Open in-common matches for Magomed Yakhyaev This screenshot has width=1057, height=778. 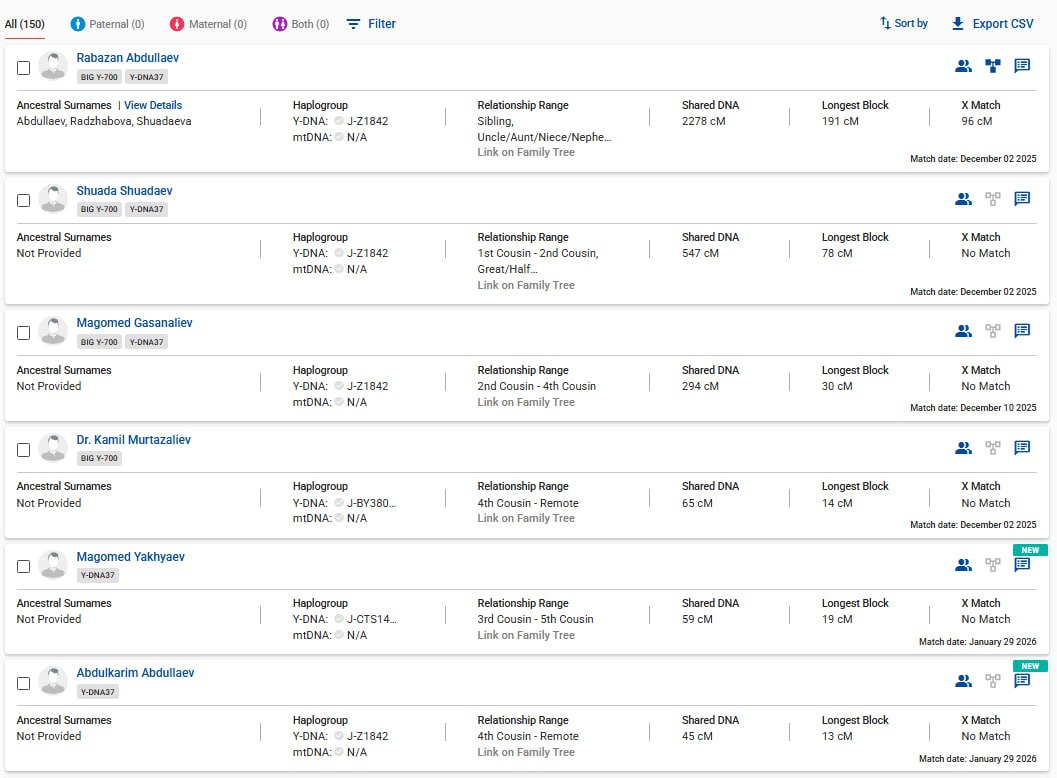[963, 564]
